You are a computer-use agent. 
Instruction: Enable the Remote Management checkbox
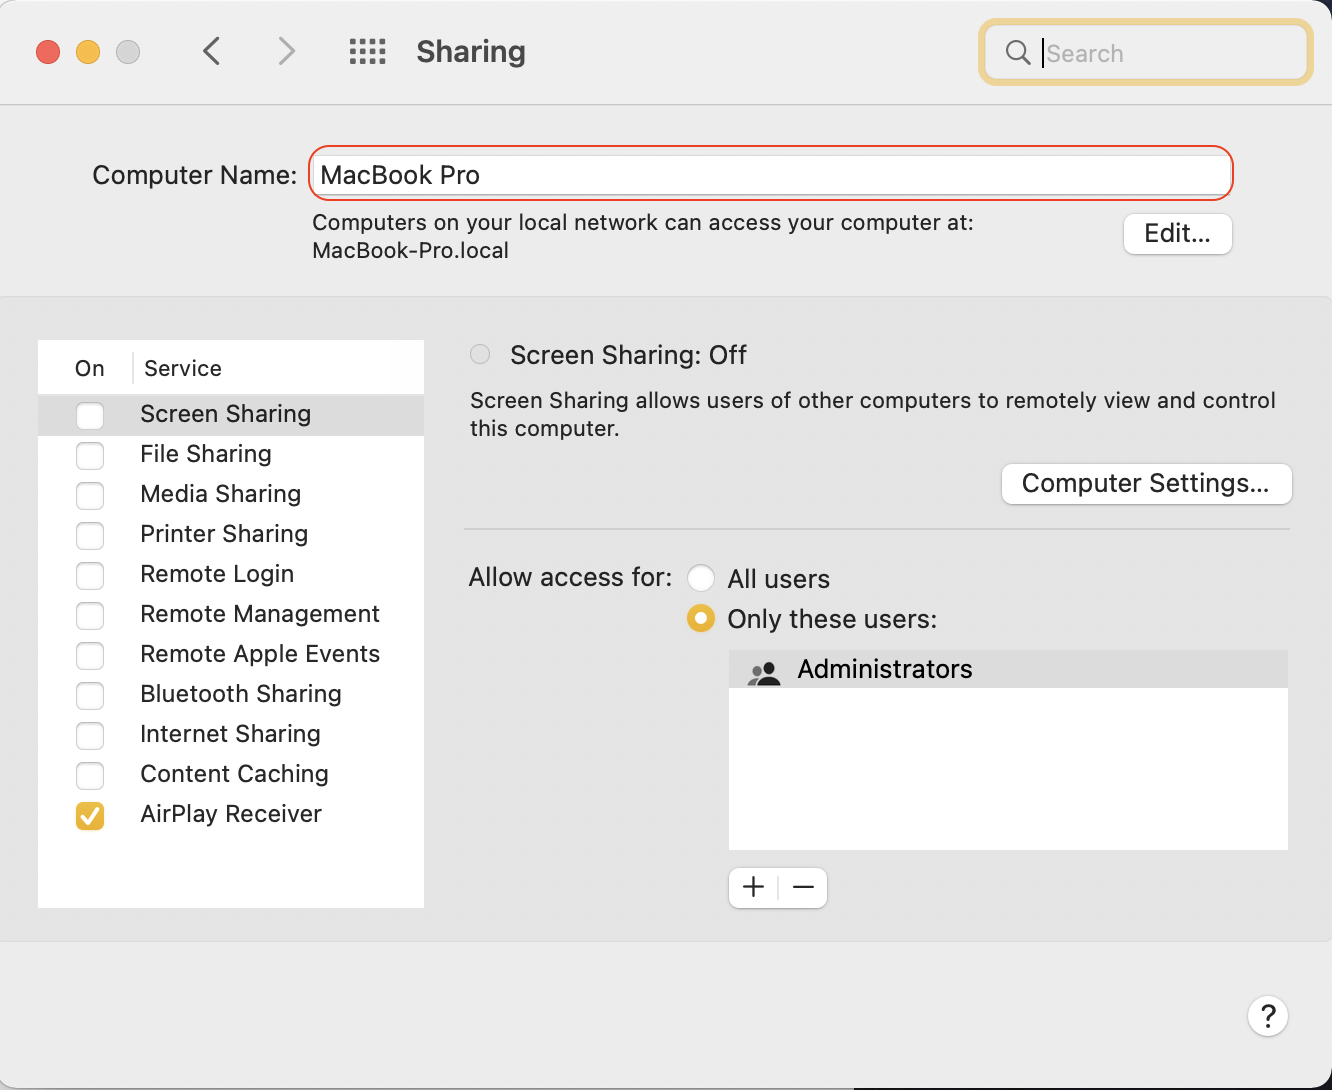click(x=90, y=616)
